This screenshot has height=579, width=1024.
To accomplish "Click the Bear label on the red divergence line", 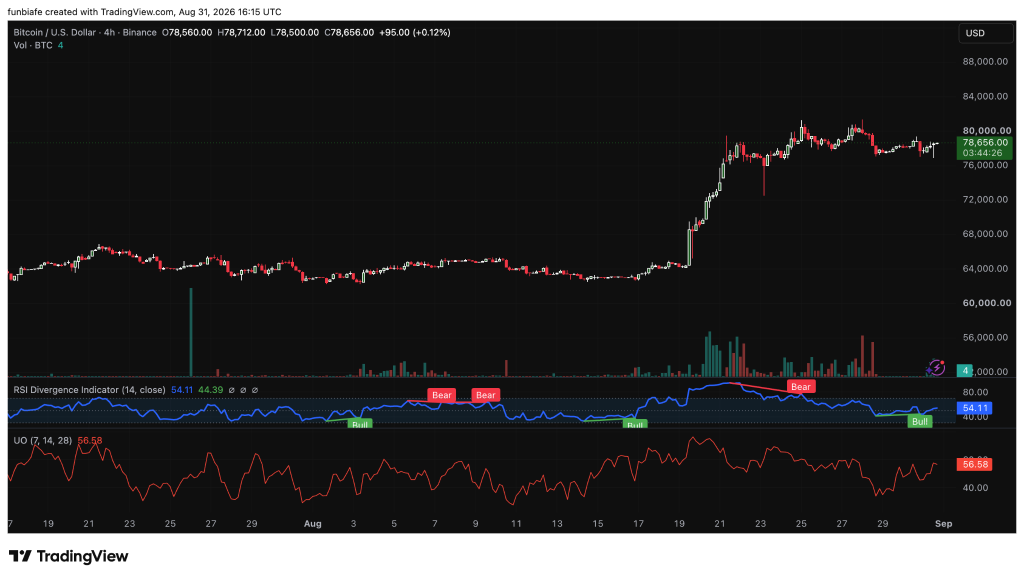I will pyautogui.click(x=801, y=387).
